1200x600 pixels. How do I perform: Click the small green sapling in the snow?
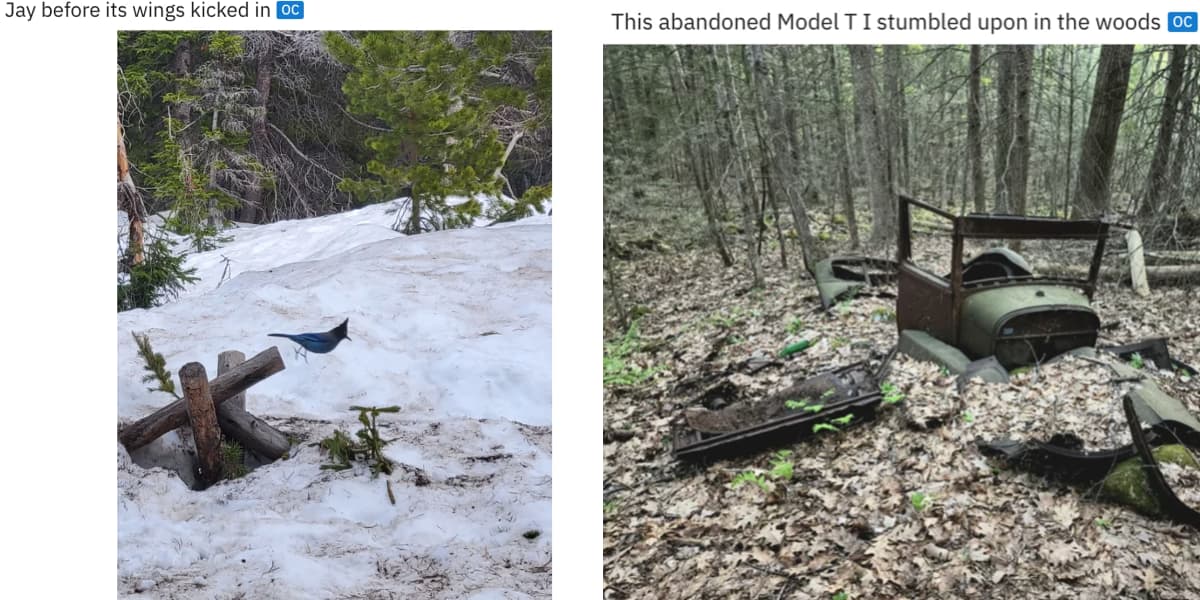pyautogui.click(x=362, y=440)
